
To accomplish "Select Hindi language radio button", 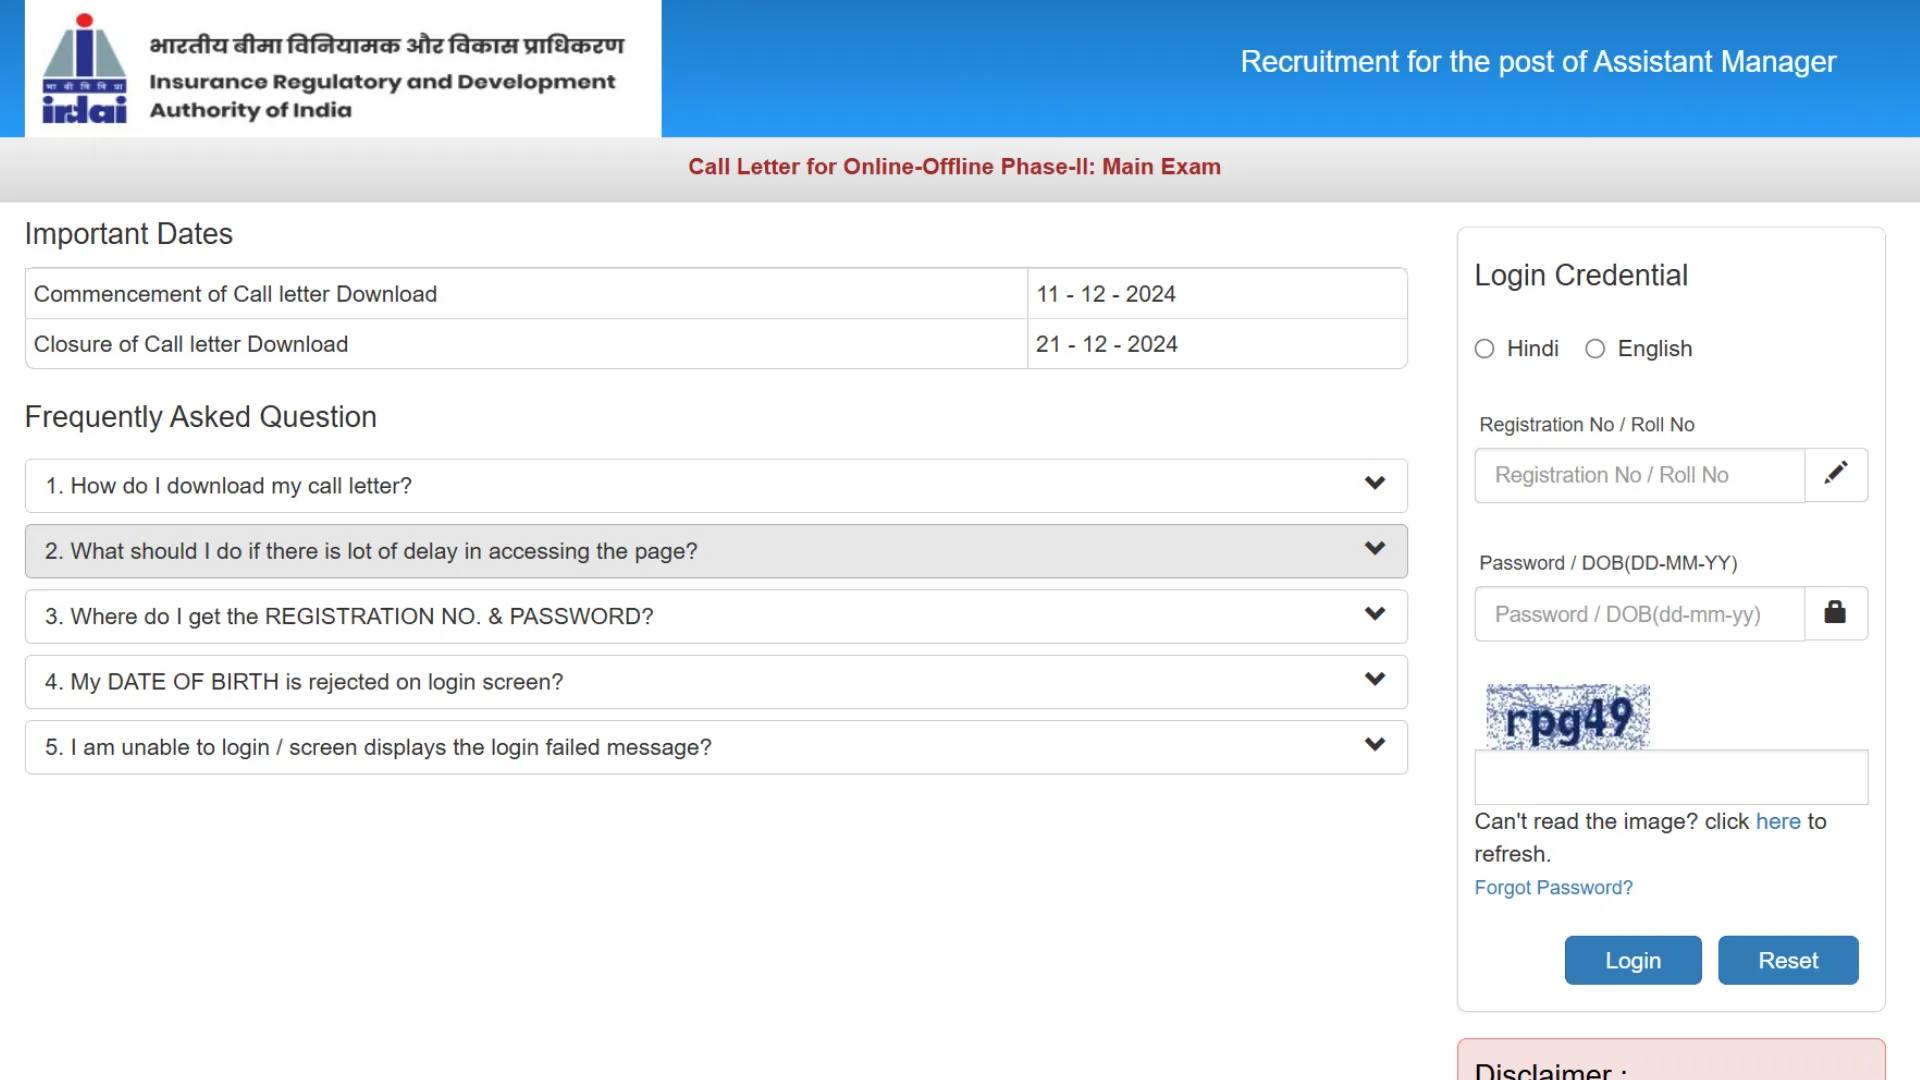I will (x=1484, y=348).
